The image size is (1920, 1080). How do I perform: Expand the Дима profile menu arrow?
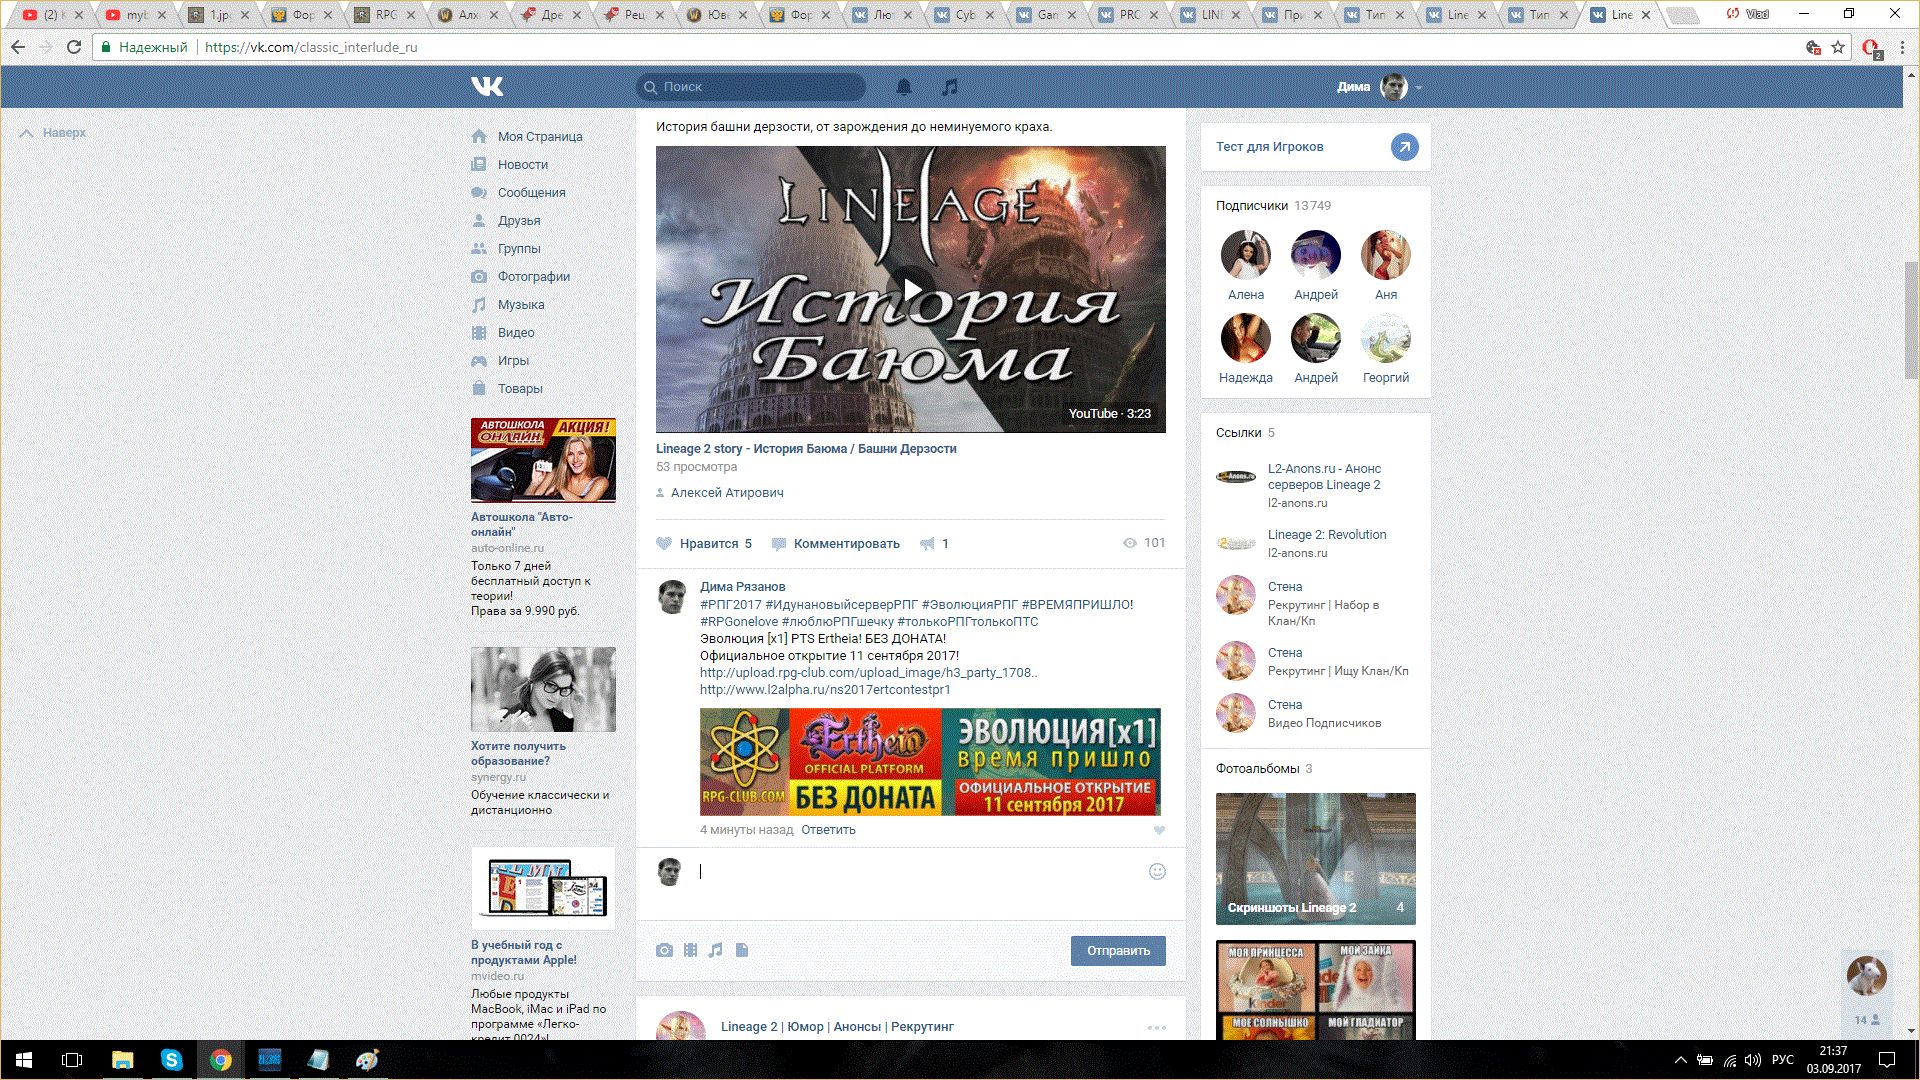click(1419, 88)
